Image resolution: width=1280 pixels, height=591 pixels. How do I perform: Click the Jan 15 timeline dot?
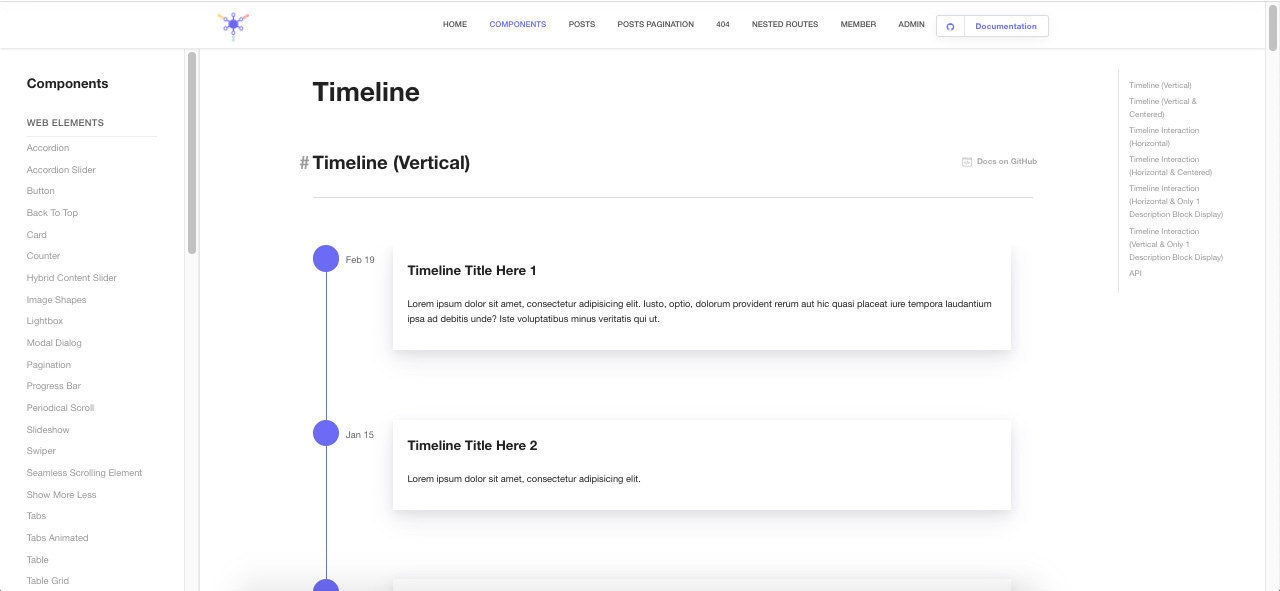tap(326, 433)
